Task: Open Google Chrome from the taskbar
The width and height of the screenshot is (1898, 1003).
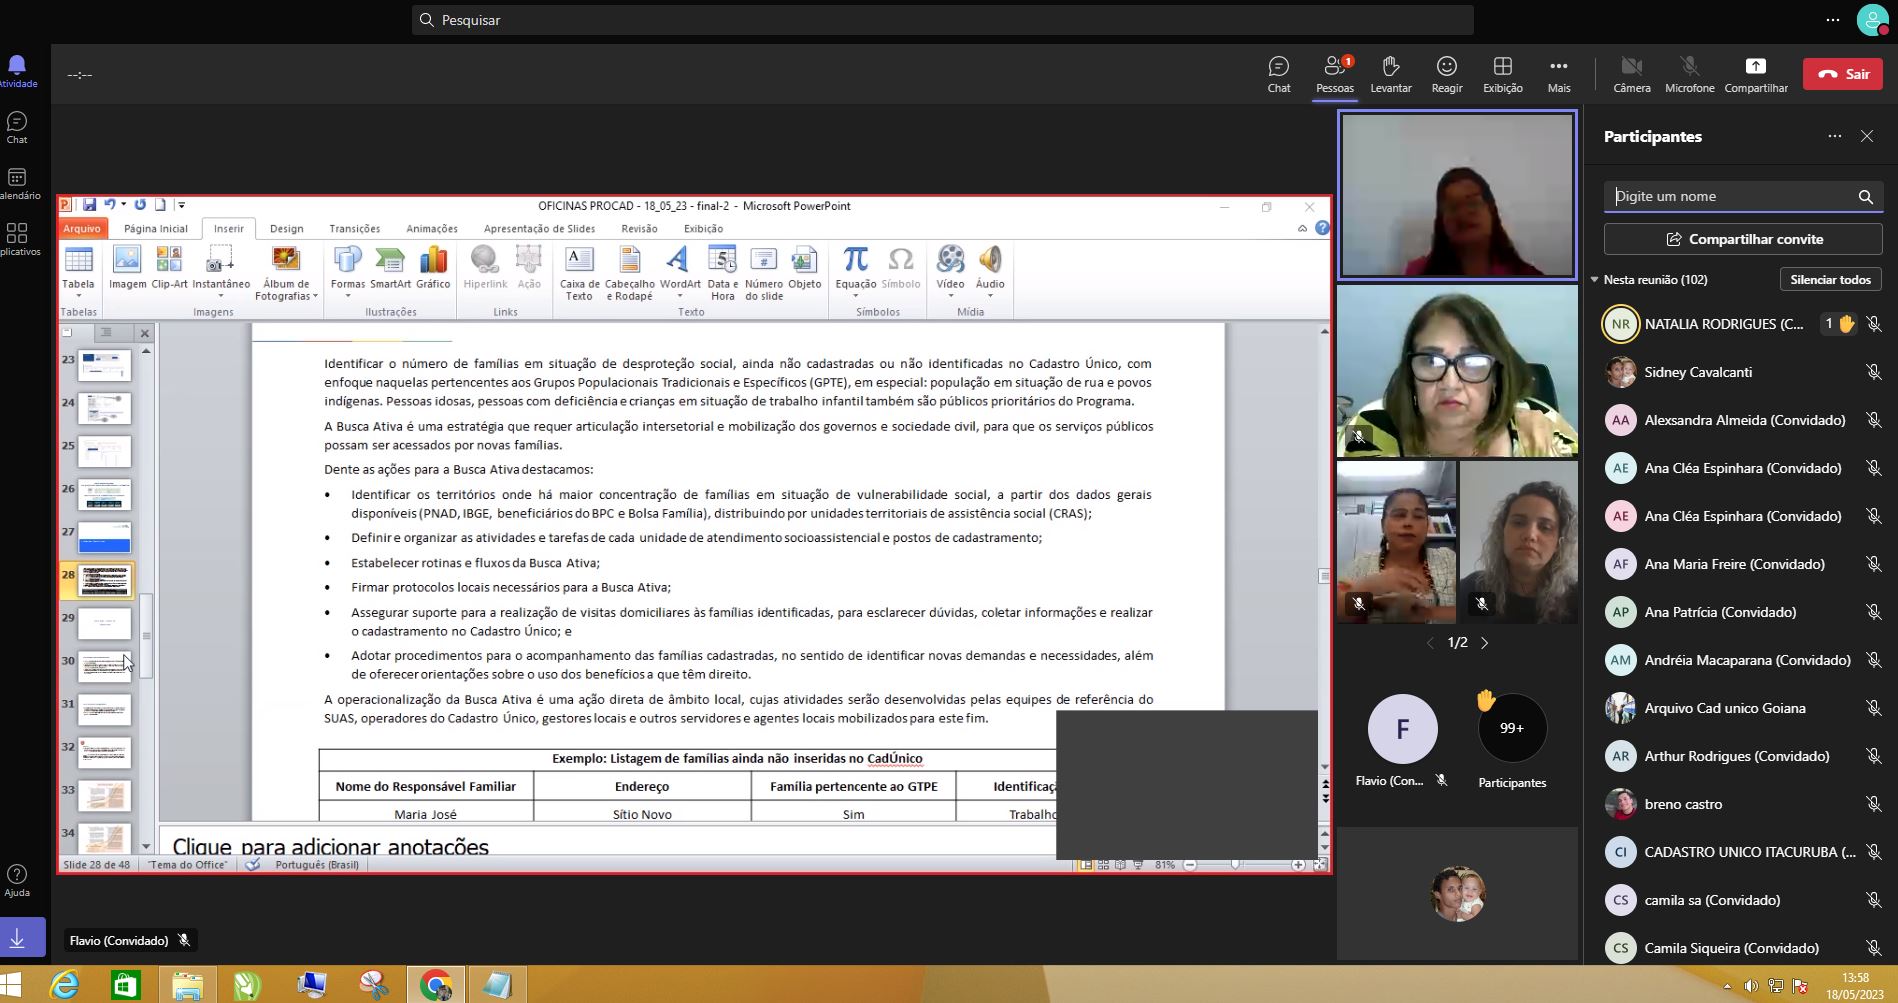Action: click(435, 985)
